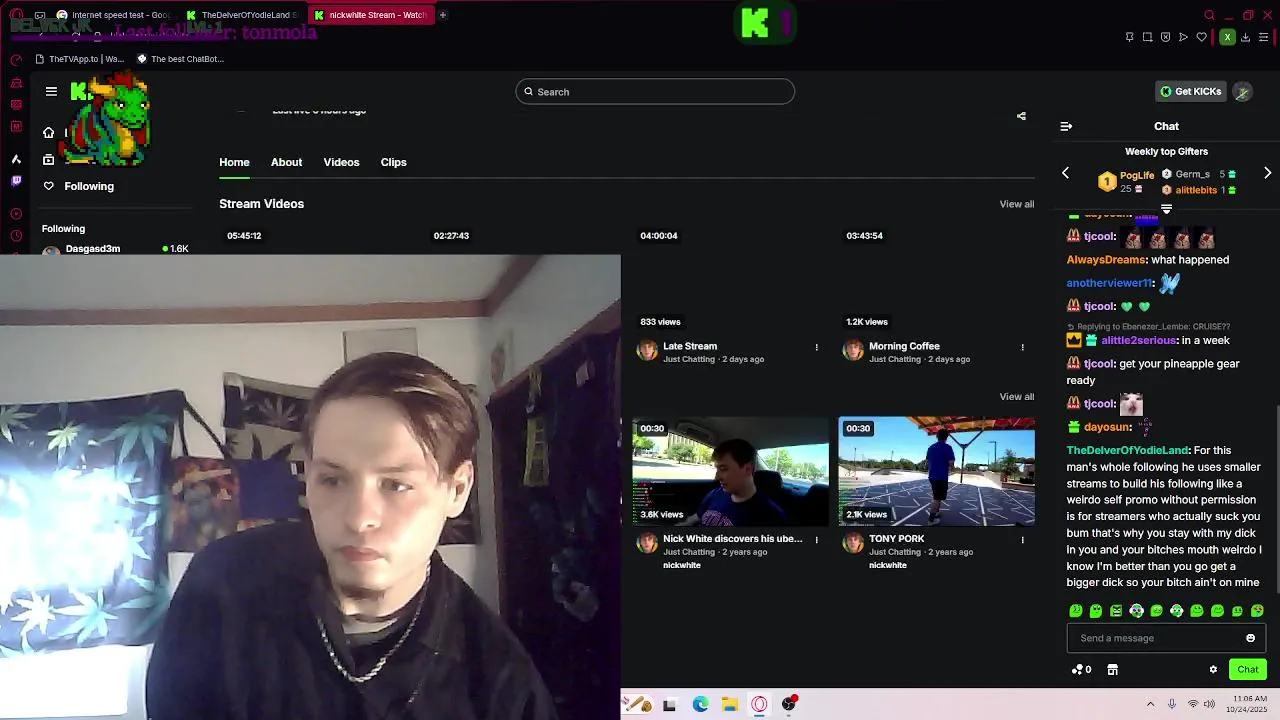This screenshot has width=1280, height=720.
Task: Open Late Stream video title
Action: pyautogui.click(x=690, y=346)
